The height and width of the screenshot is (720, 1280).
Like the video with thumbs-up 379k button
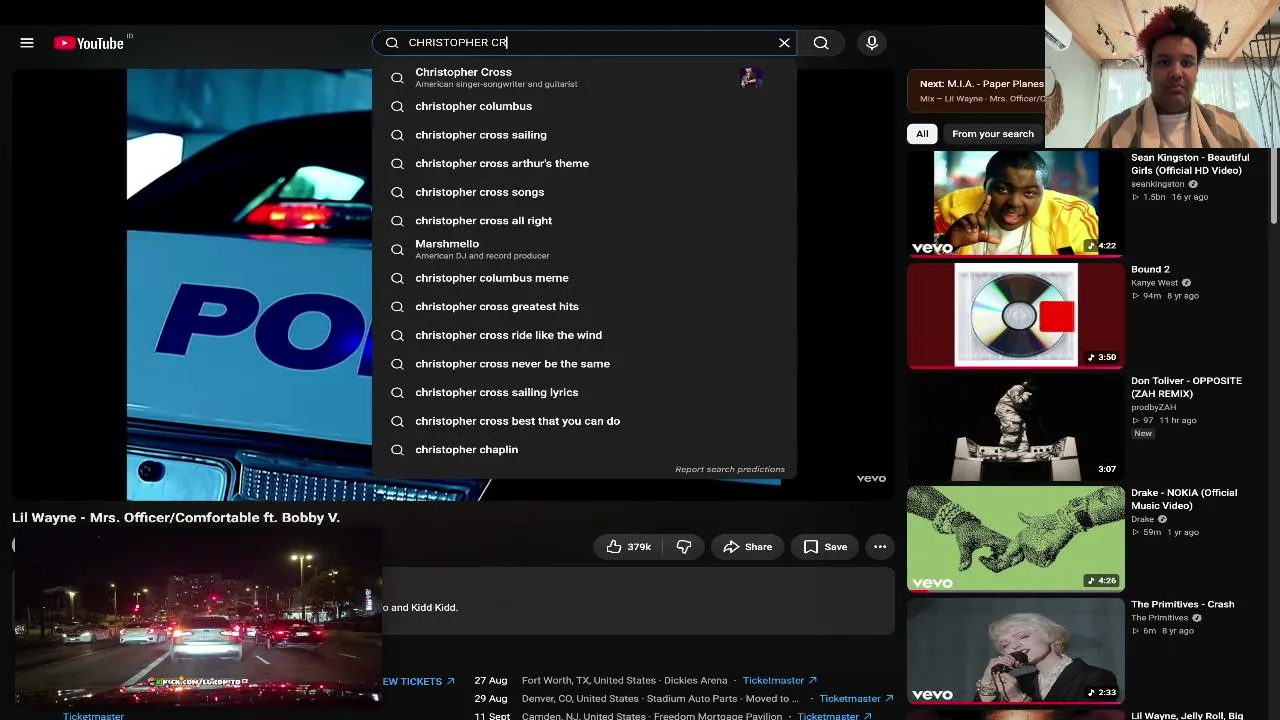click(628, 547)
